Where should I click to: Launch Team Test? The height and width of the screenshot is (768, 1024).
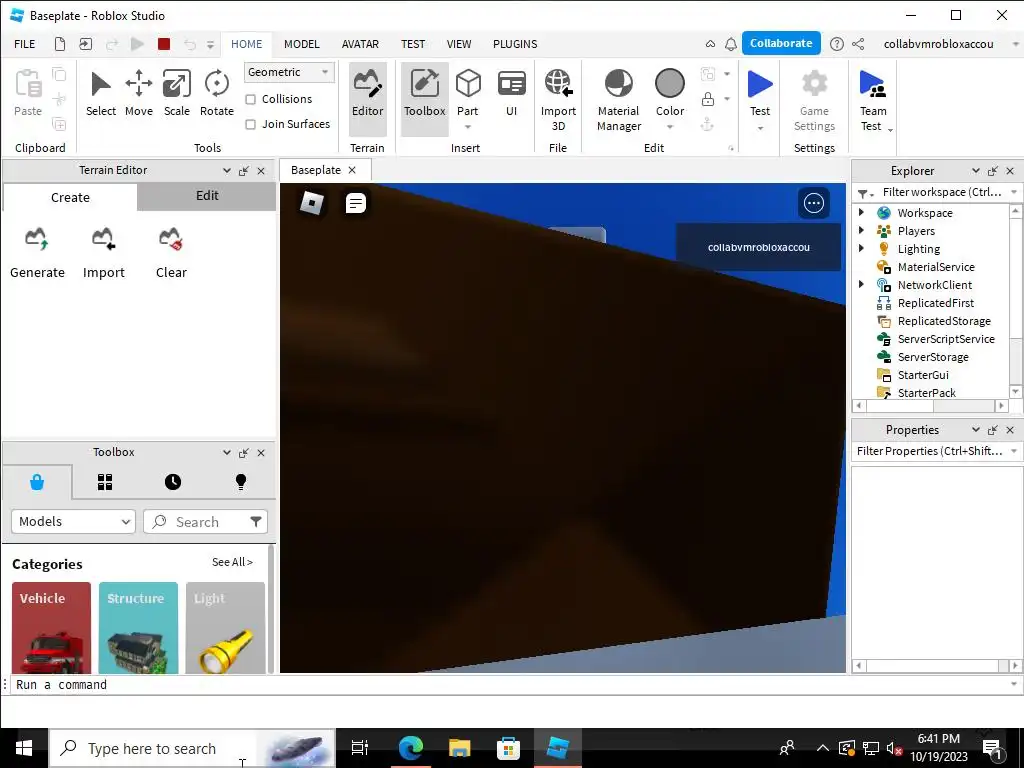[873, 99]
